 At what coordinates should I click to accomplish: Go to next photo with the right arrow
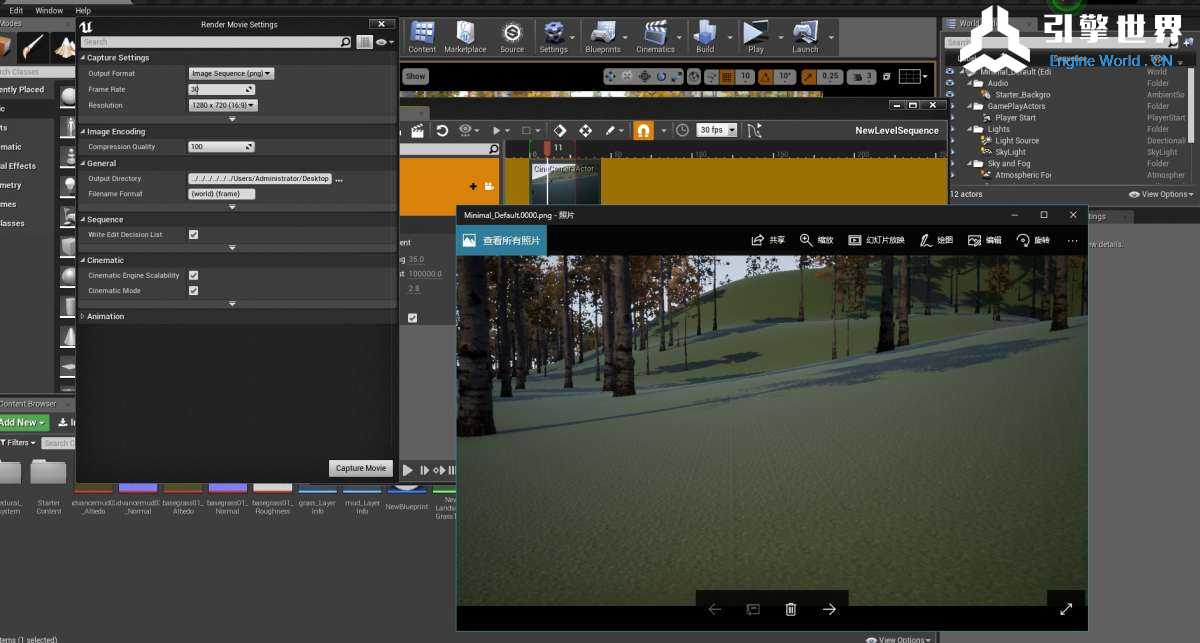coord(829,609)
